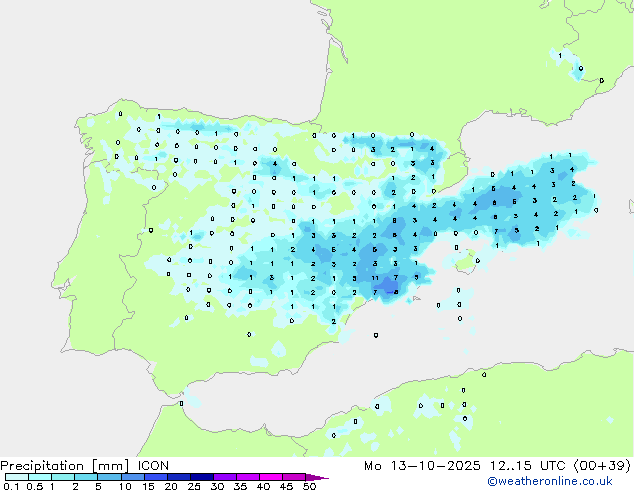
Task: Click the legend label "25"
Action: coord(194,486)
